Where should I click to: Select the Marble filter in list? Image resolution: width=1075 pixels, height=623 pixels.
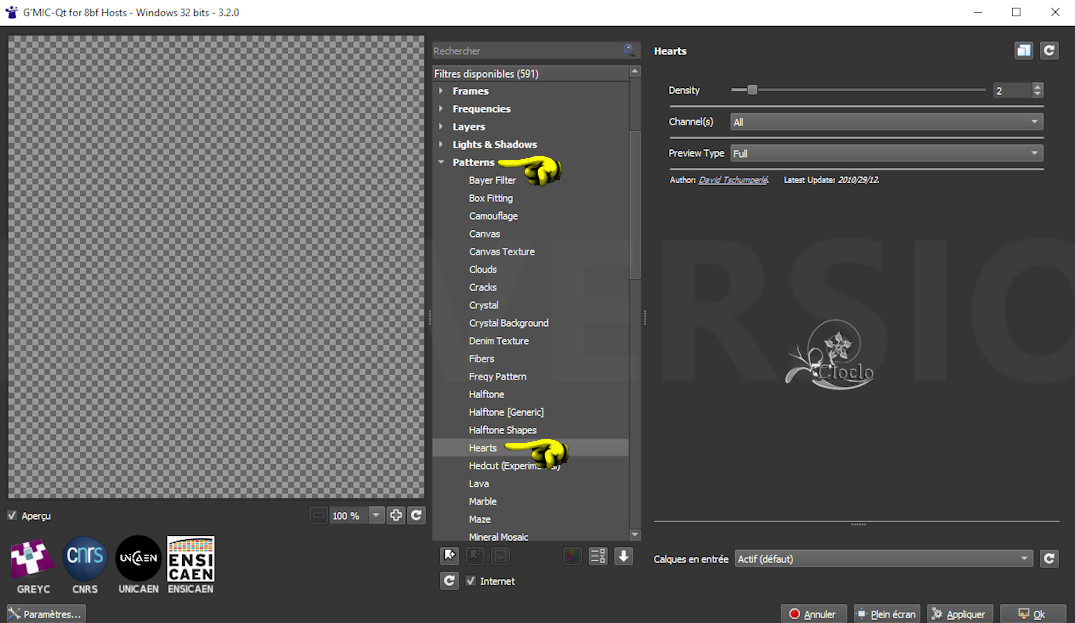pyautogui.click(x=483, y=502)
